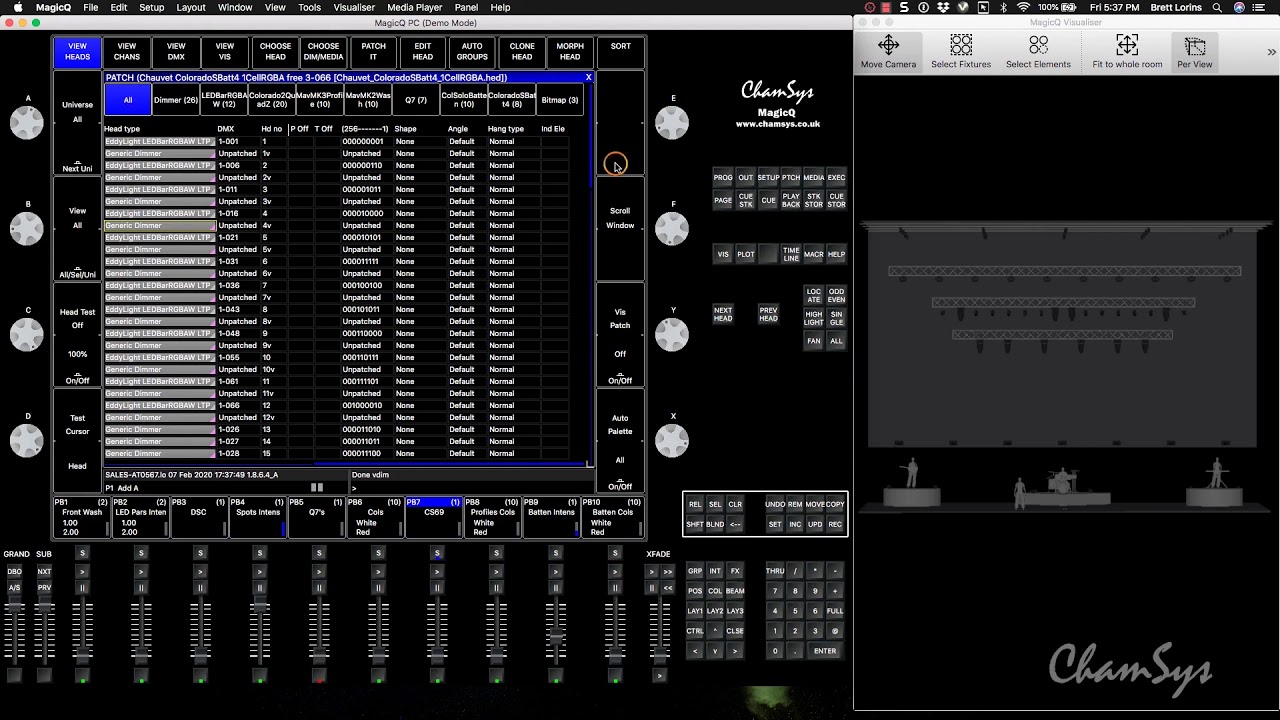Open the Visualiser menu

pyautogui.click(x=354, y=7)
